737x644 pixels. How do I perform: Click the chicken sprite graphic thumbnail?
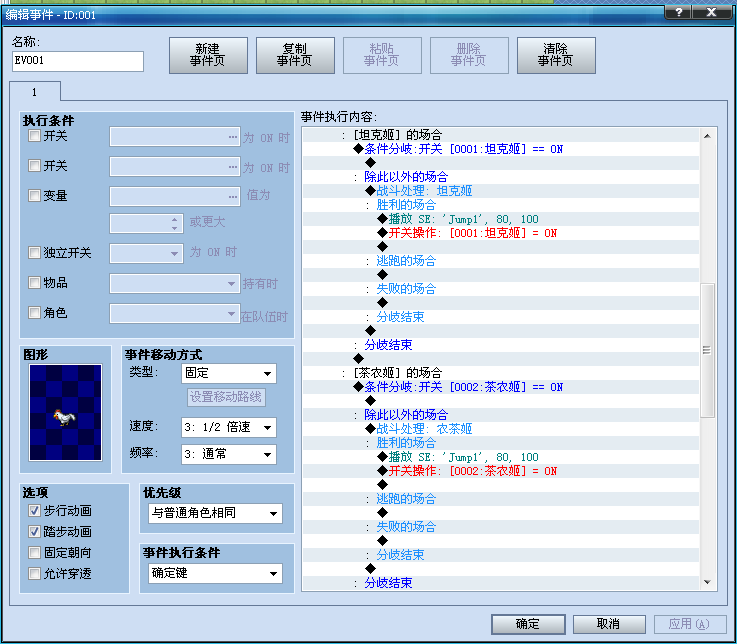65,412
